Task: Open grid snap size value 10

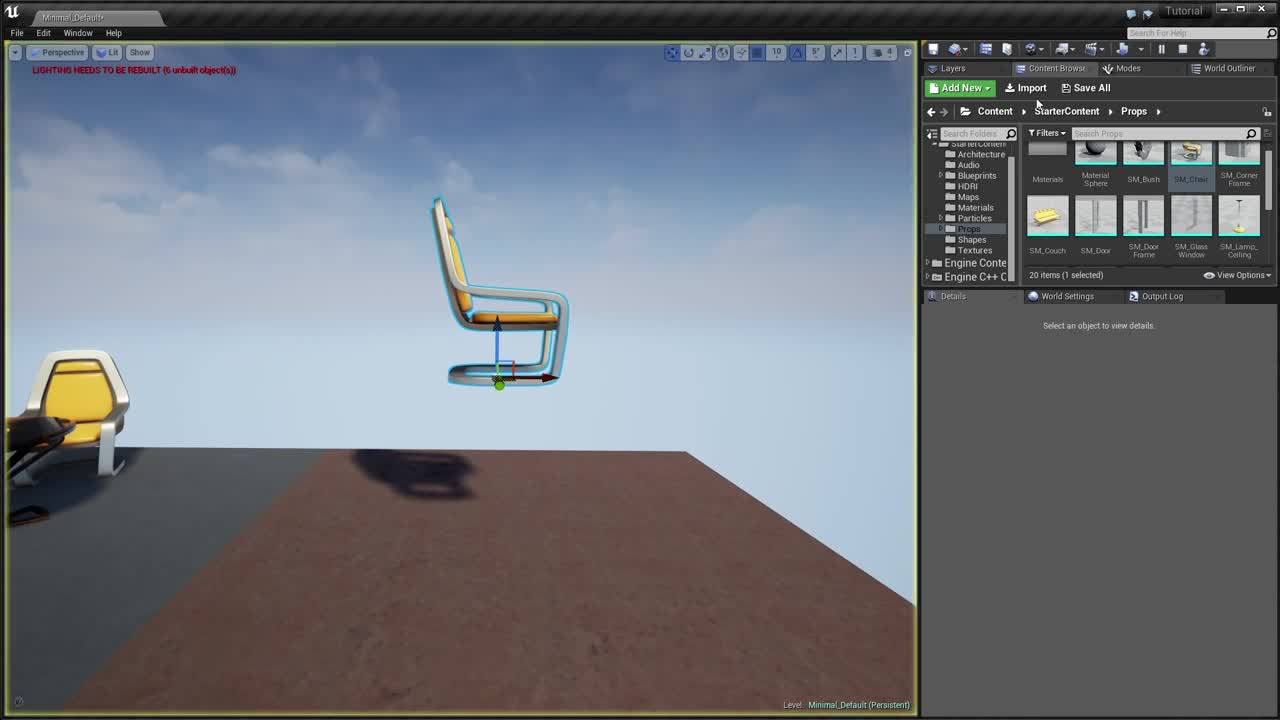Action: click(x=776, y=52)
